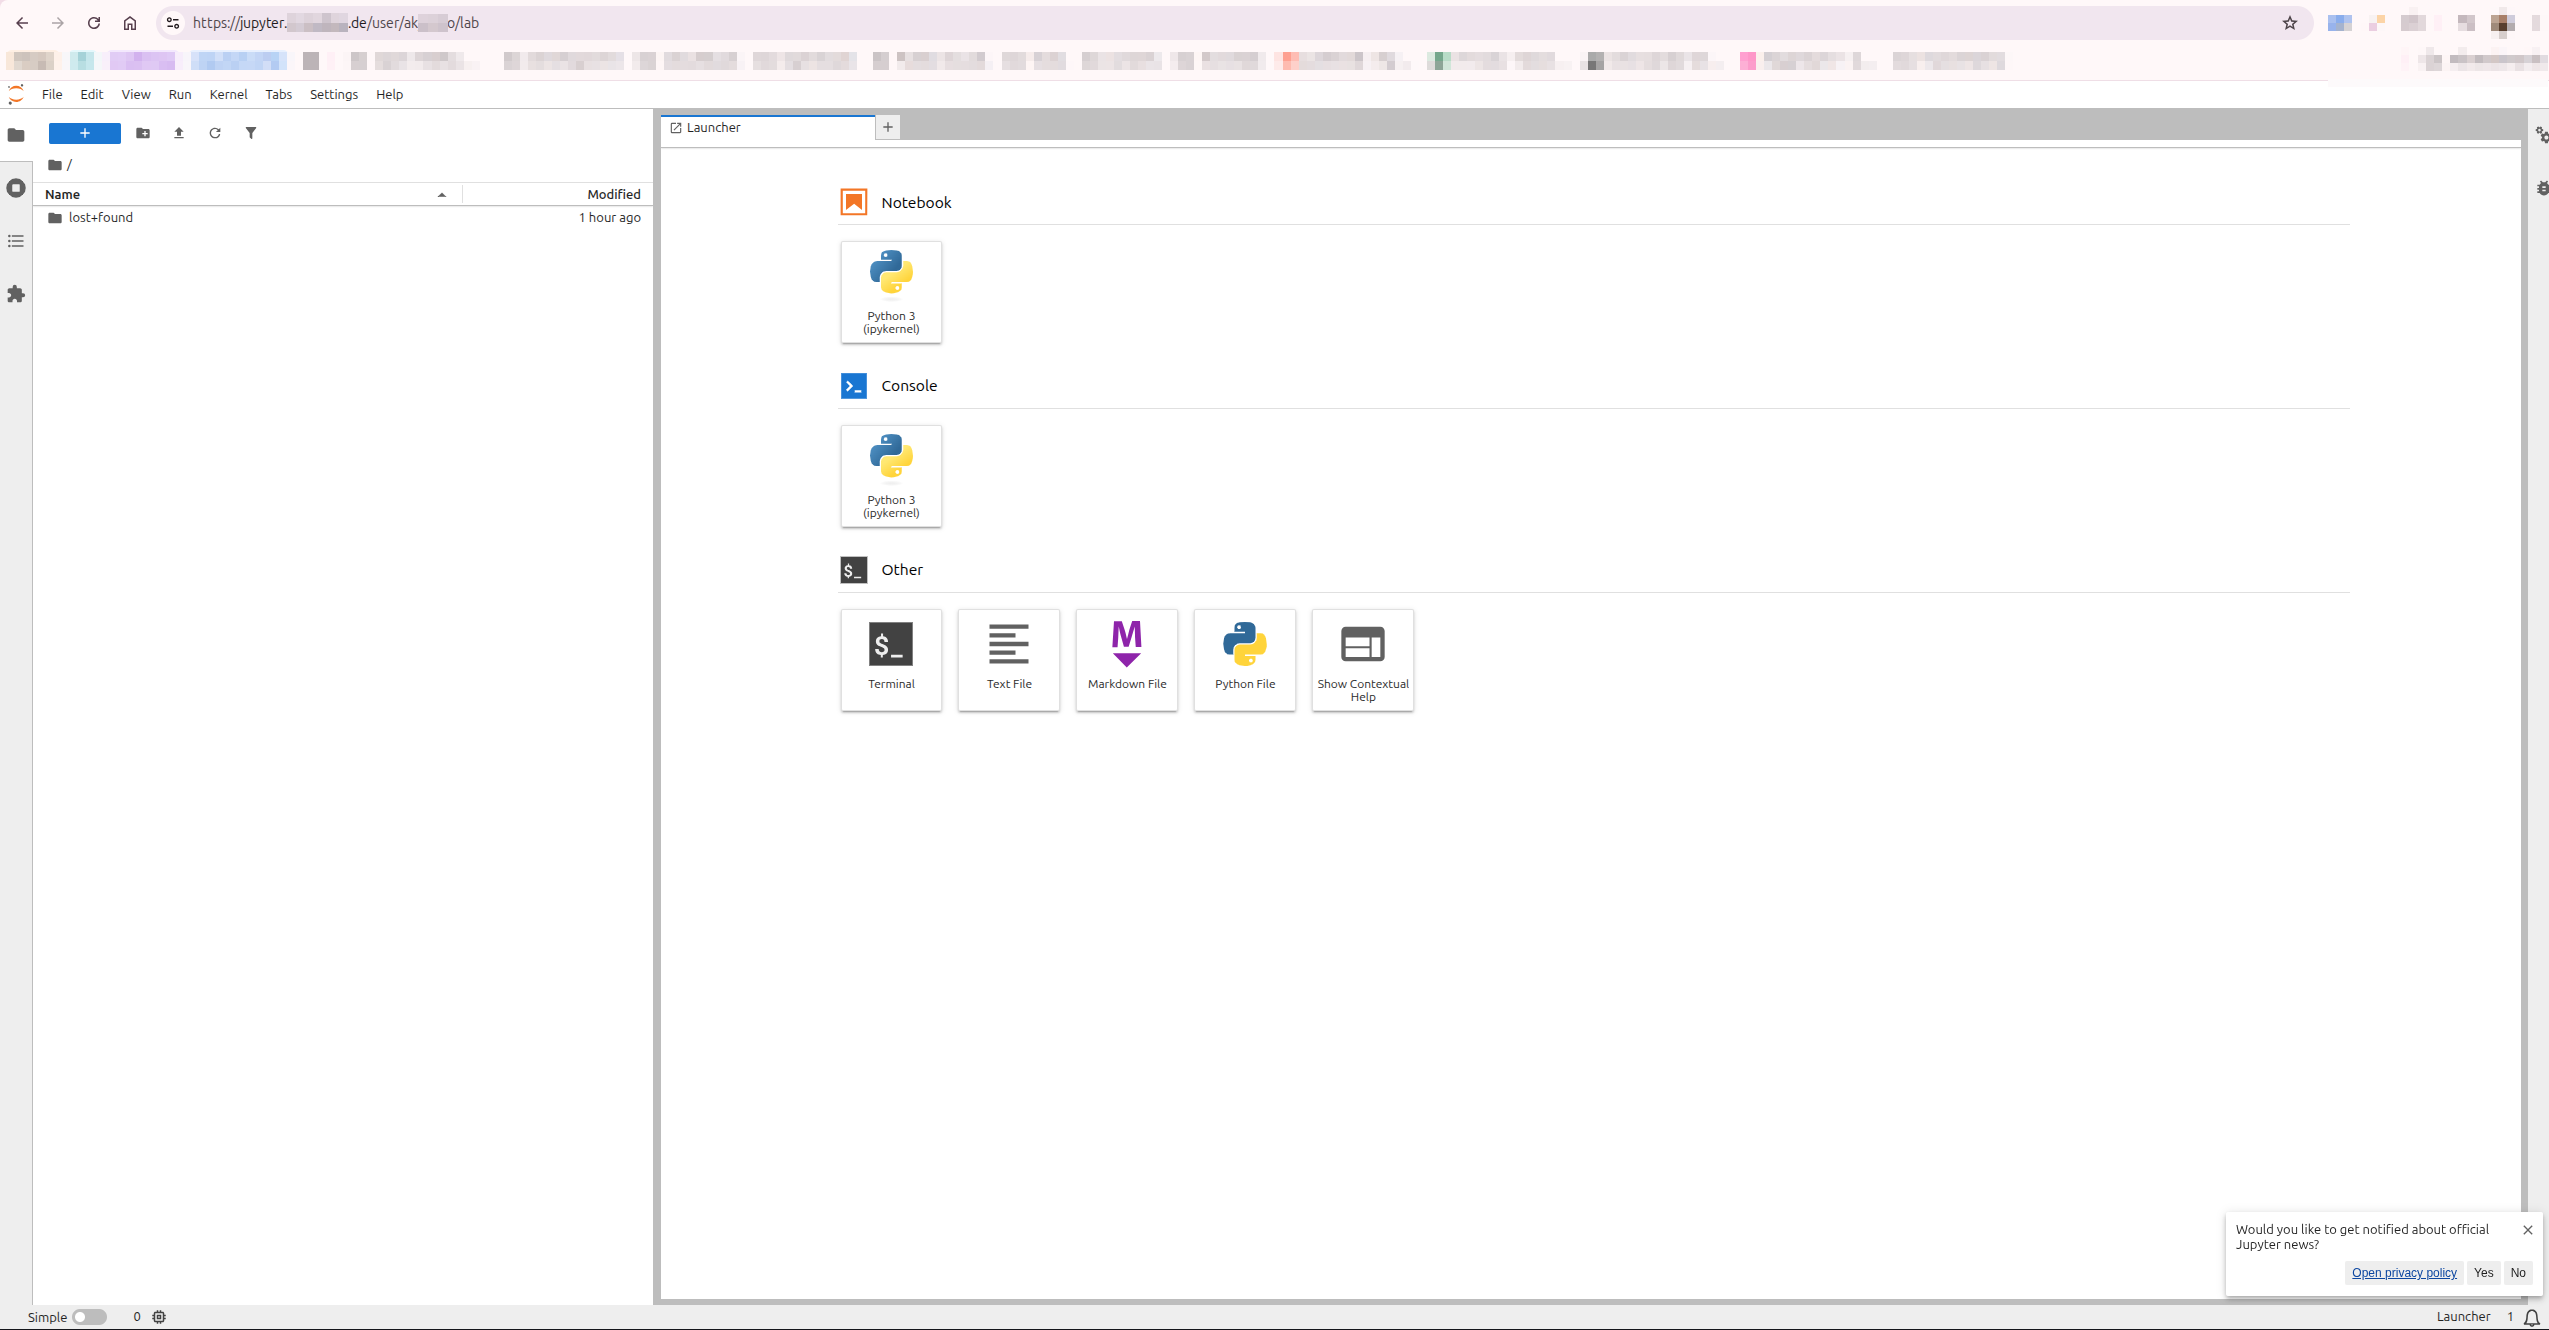2549x1330 pixels.
Task: Click the upload files icon
Action: 179,133
